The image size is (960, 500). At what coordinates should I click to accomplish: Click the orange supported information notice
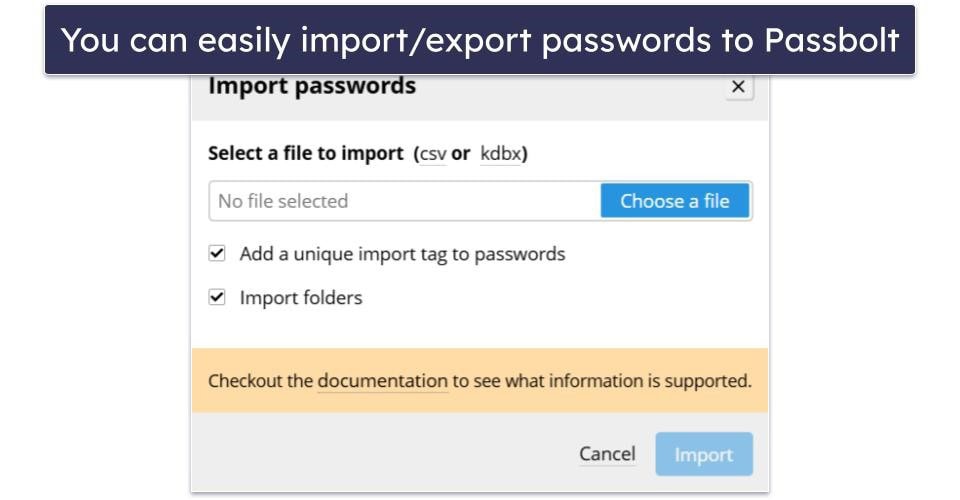[480, 381]
